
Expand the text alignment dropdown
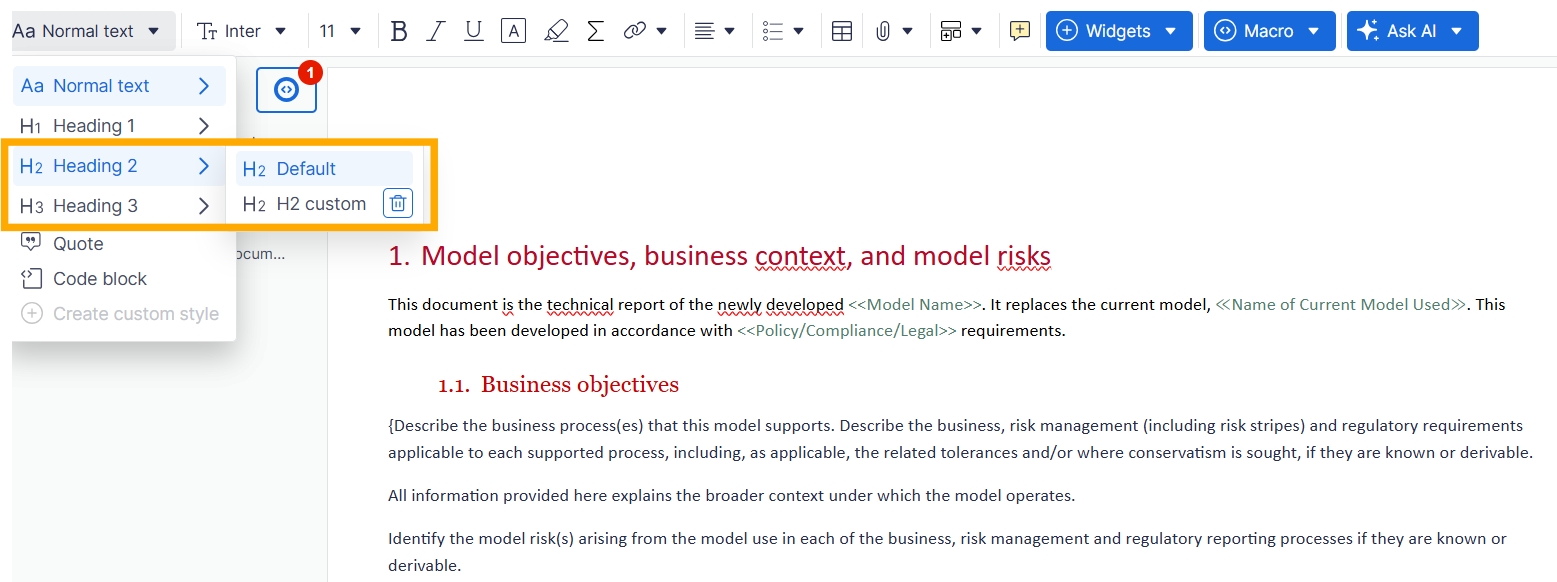point(715,31)
